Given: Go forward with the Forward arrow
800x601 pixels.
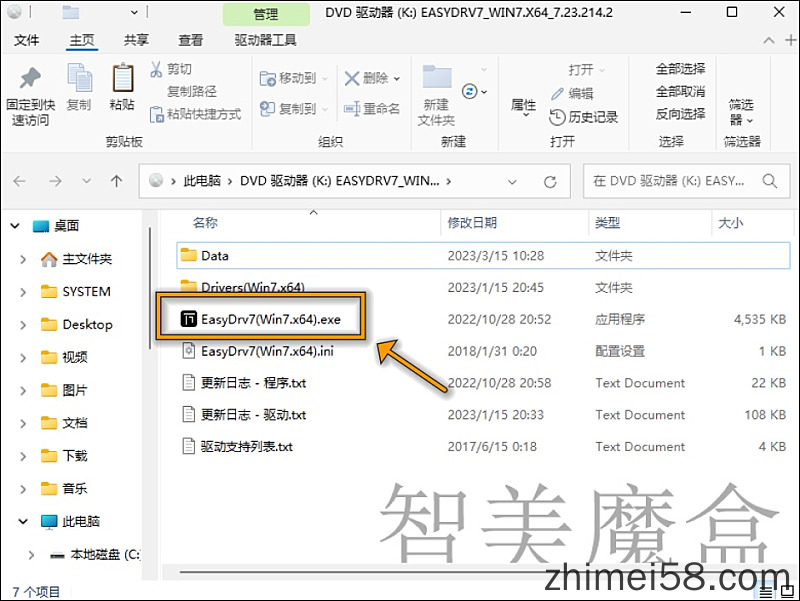Looking at the screenshot, I should 55,181.
